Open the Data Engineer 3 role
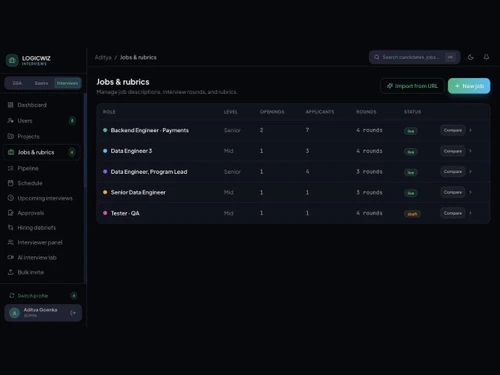The height and width of the screenshot is (375, 500). pyautogui.click(x=131, y=151)
